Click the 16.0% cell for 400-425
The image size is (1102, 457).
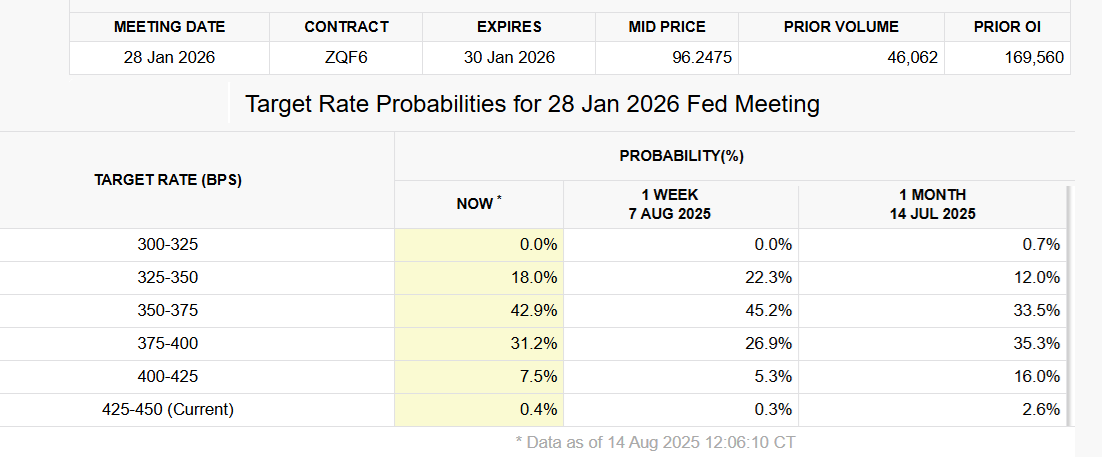[x=1036, y=376]
